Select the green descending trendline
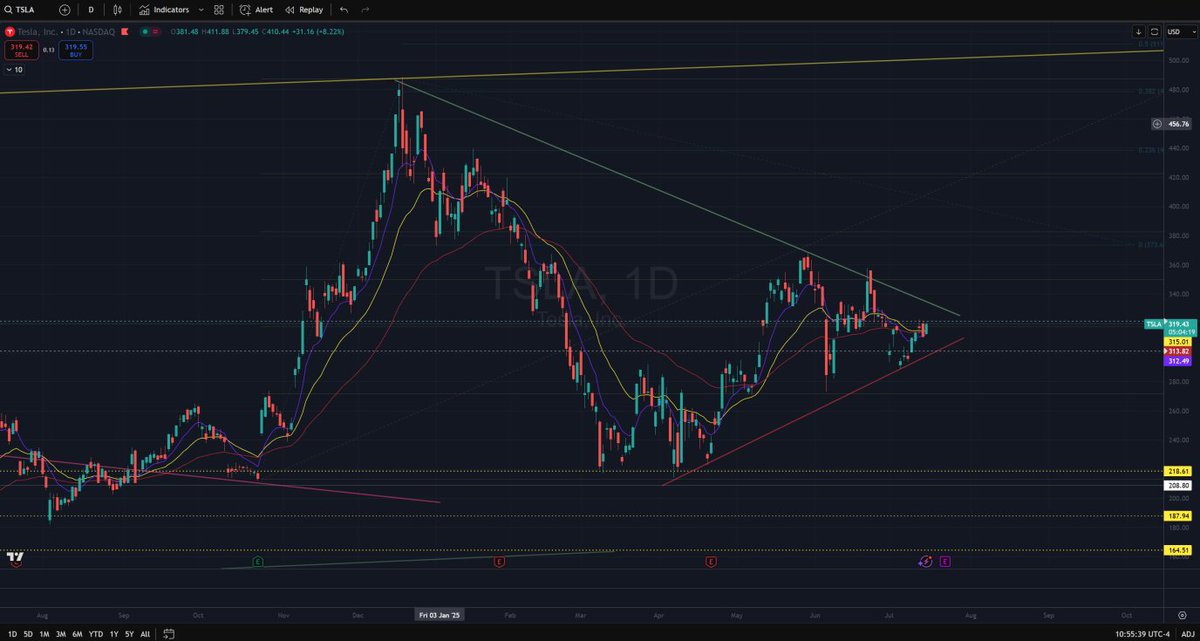This screenshot has width=1200, height=641. 680,198
